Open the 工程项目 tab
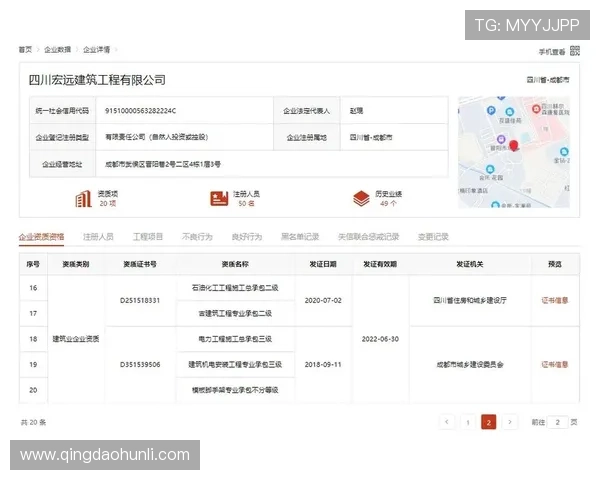600x480 pixels. pyautogui.click(x=148, y=237)
